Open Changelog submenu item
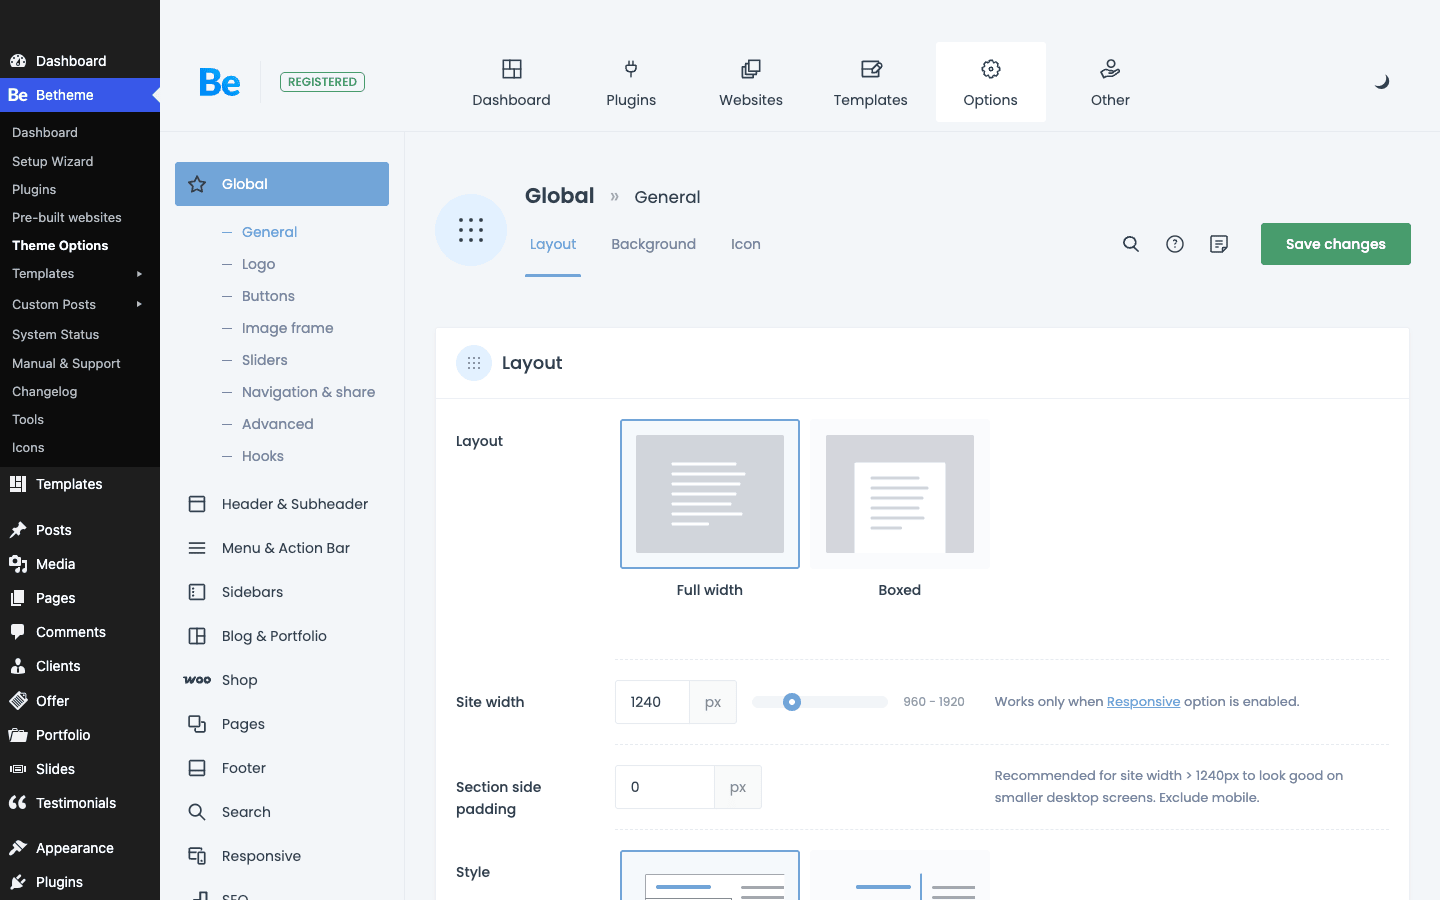1440x900 pixels. click(x=44, y=391)
